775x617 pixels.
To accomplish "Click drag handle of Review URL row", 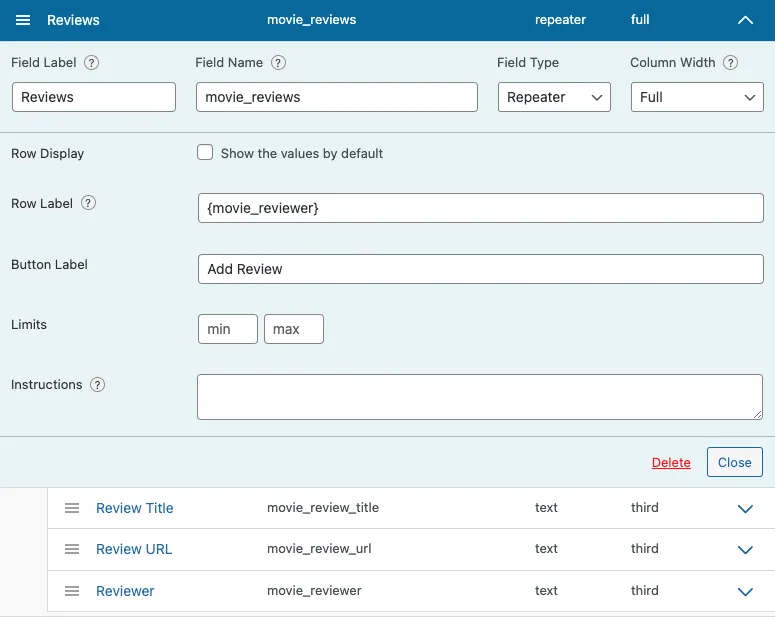I will click(x=72, y=549).
